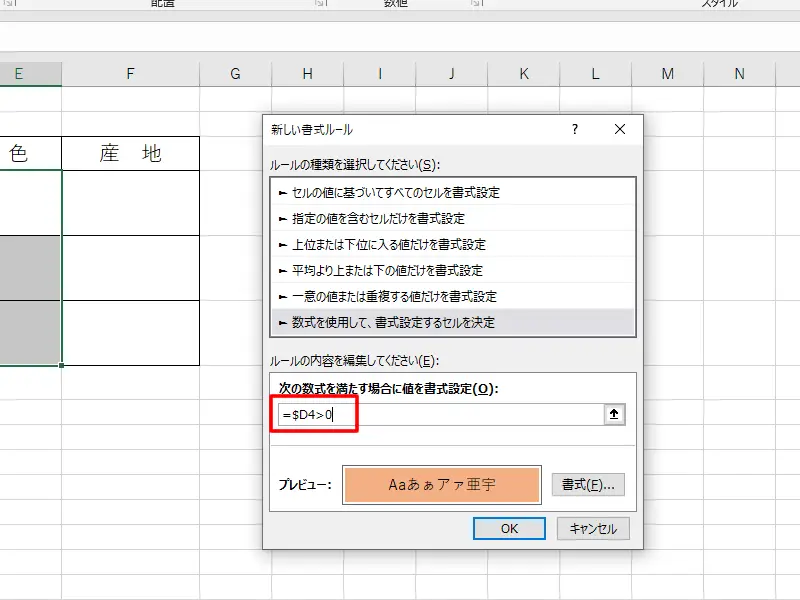Click the 産 地 header cell
Viewport: 800px width, 600px height.
click(x=130, y=153)
